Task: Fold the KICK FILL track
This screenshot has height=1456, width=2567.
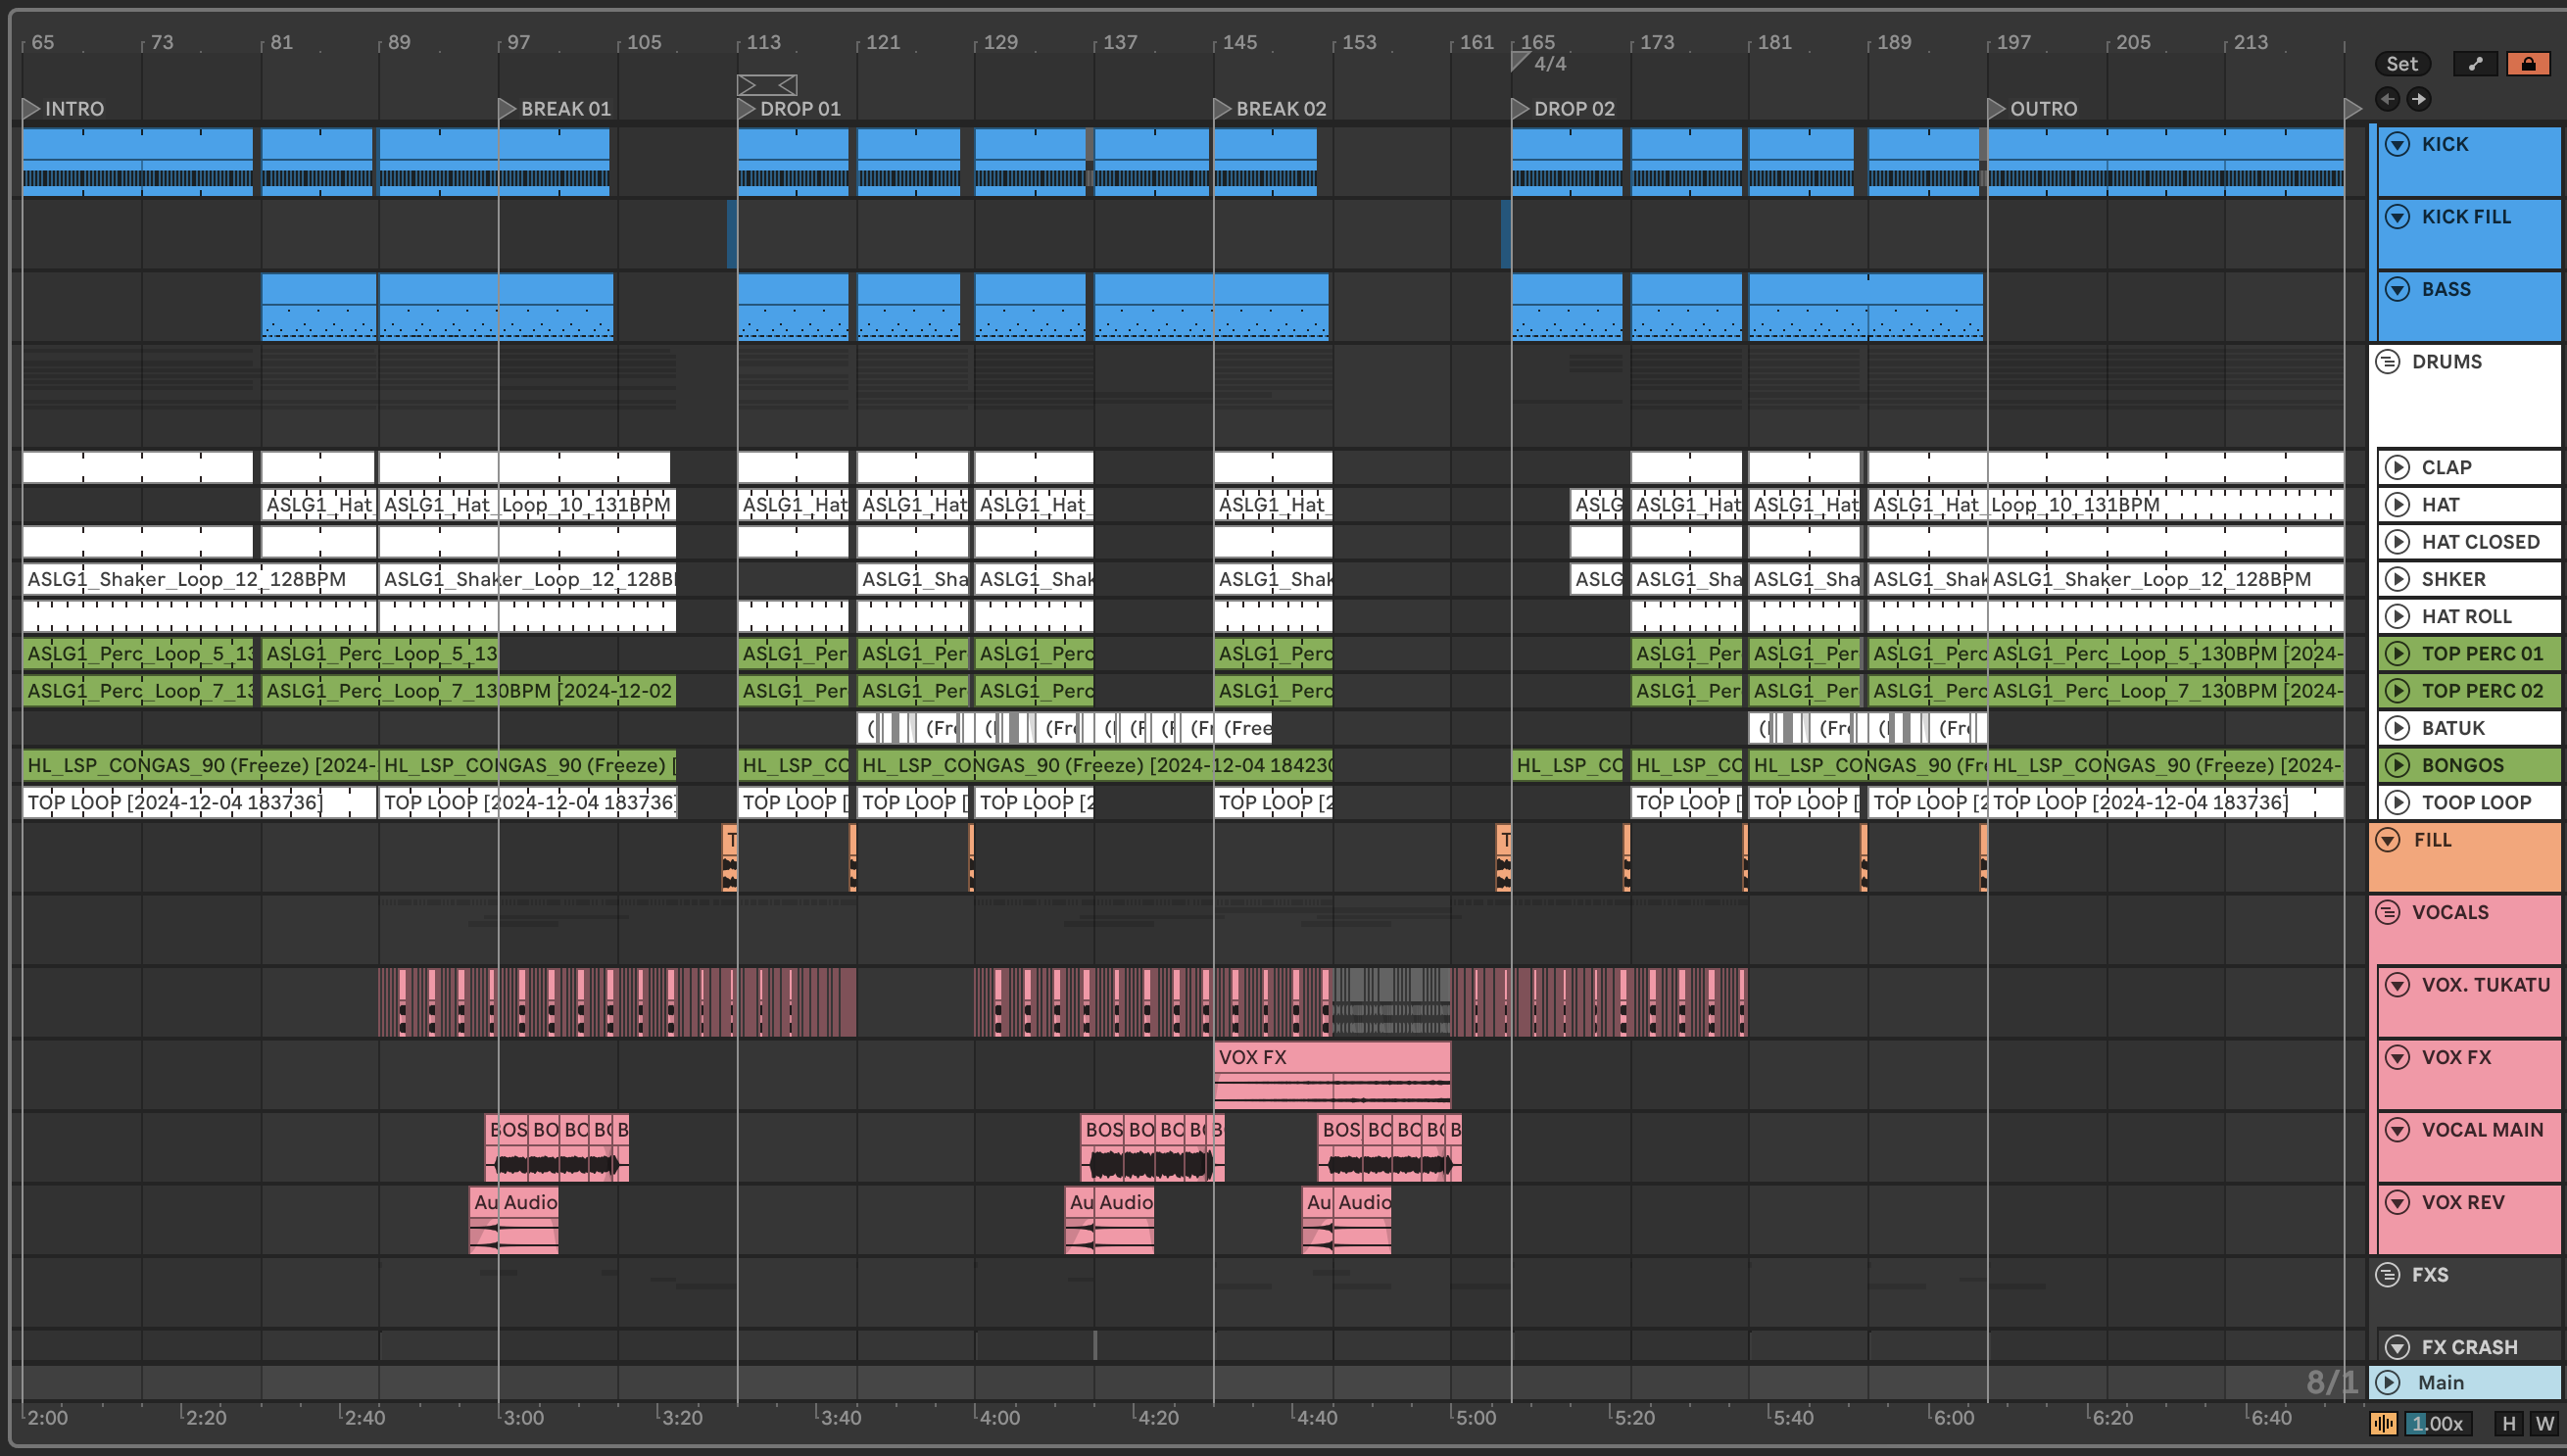Action: click(2397, 217)
